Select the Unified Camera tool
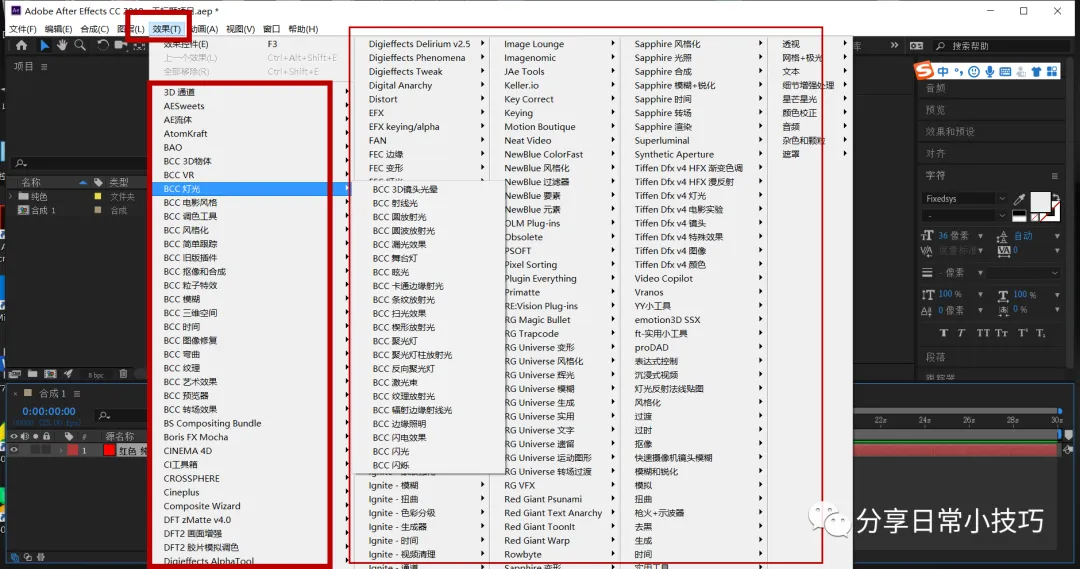Screen dimensions: 1080x569 pos(121,45)
